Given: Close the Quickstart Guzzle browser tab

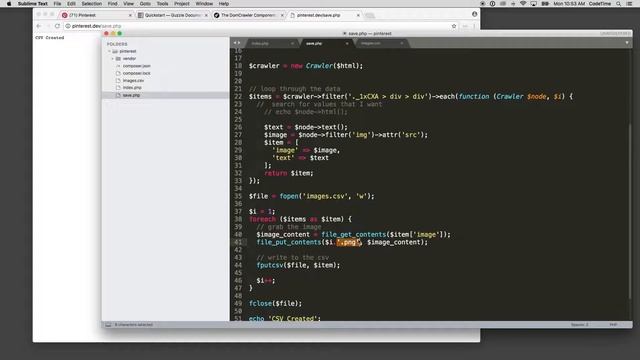Looking at the screenshot, I should [206, 15].
